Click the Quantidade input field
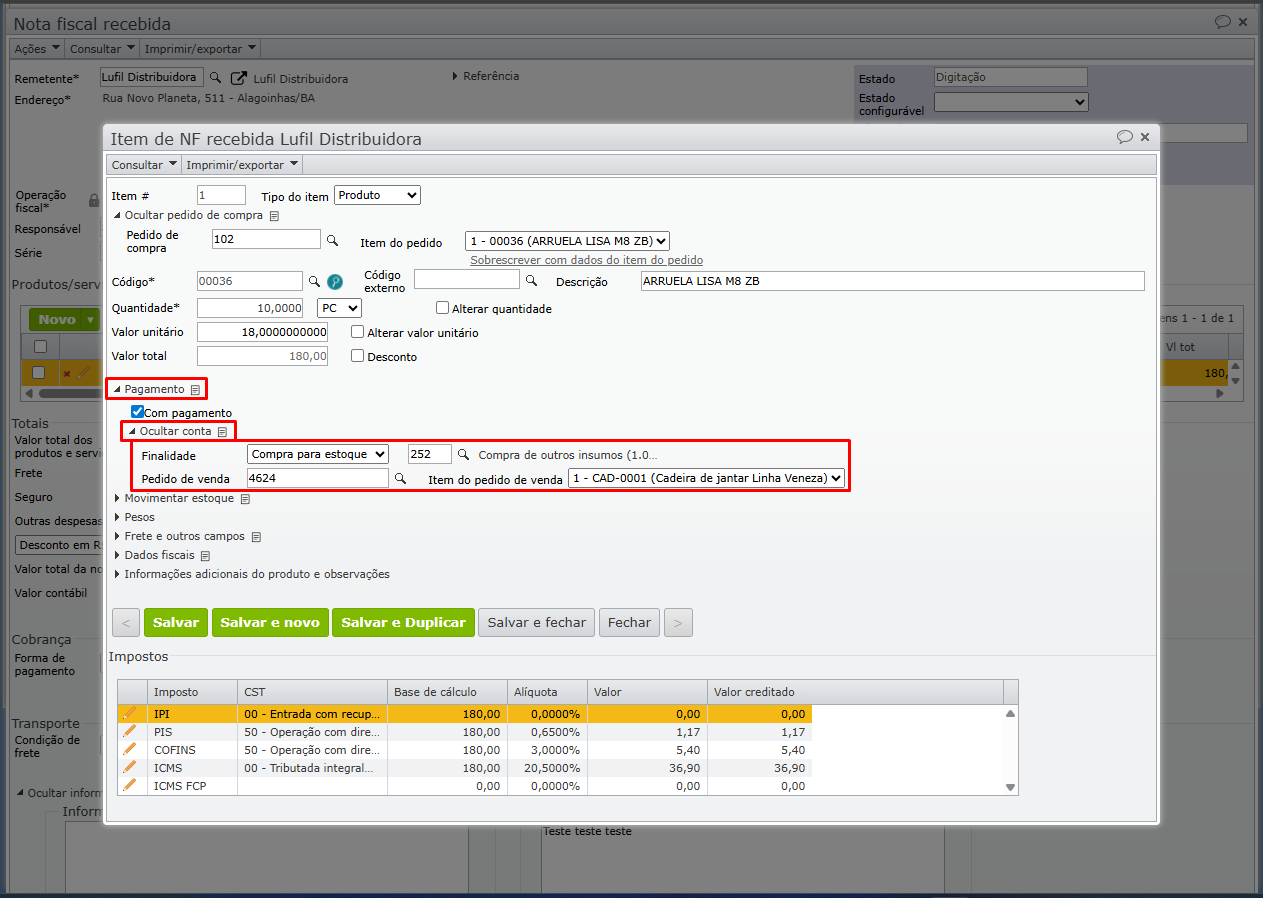 pos(250,308)
